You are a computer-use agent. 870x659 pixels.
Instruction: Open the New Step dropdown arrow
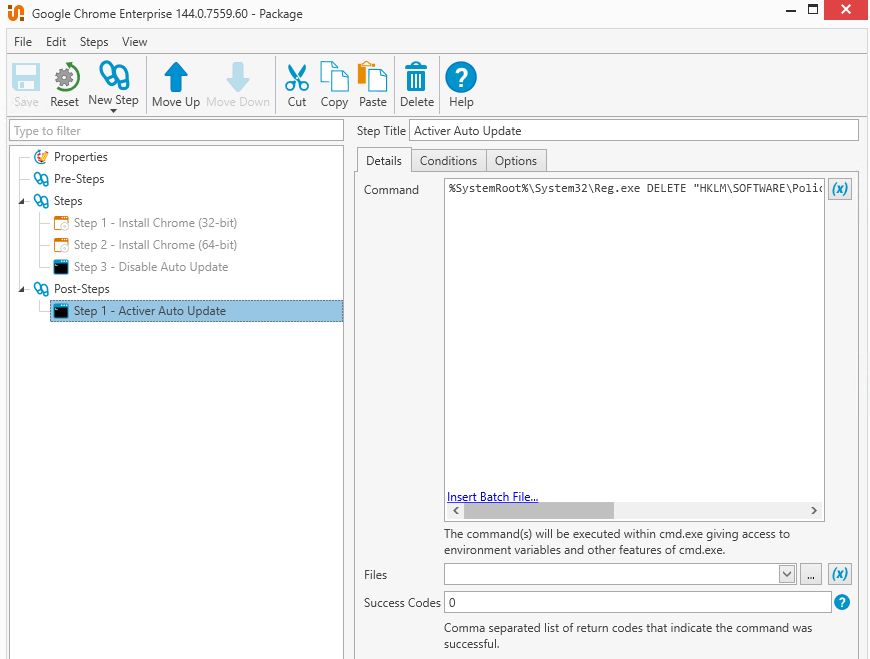coord(114,111)
